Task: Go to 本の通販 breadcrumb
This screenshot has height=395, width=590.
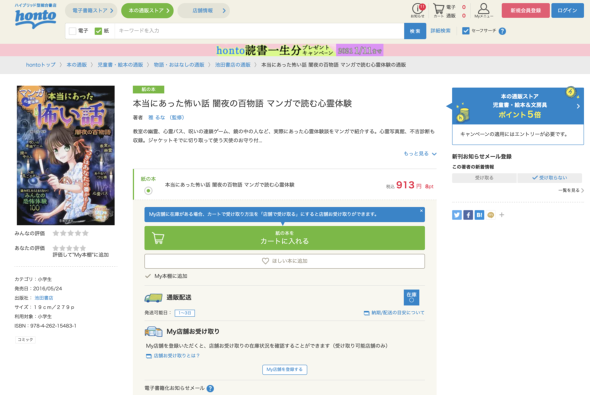Action: (77, 65)
